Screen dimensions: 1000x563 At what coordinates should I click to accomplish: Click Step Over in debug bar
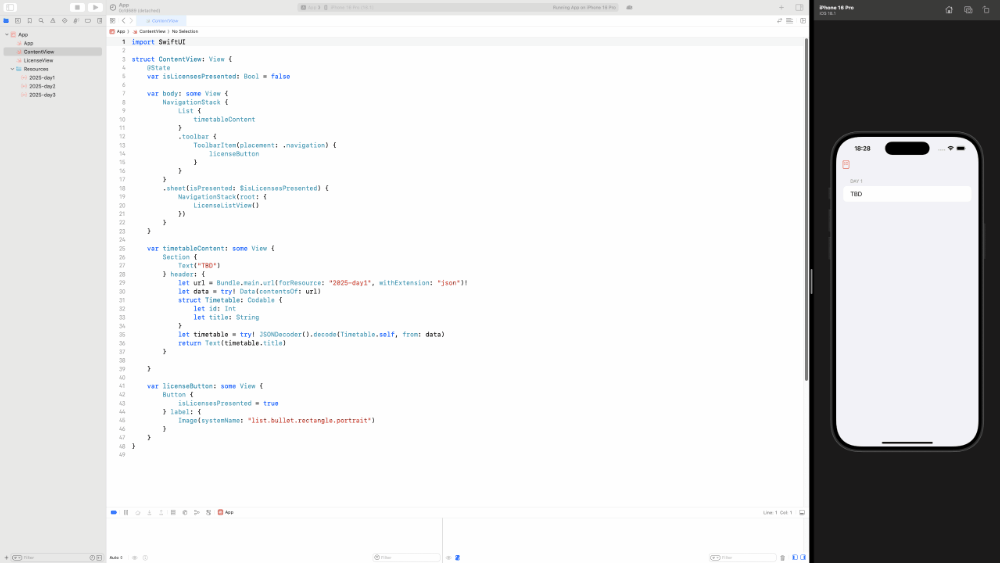(138, 513)
